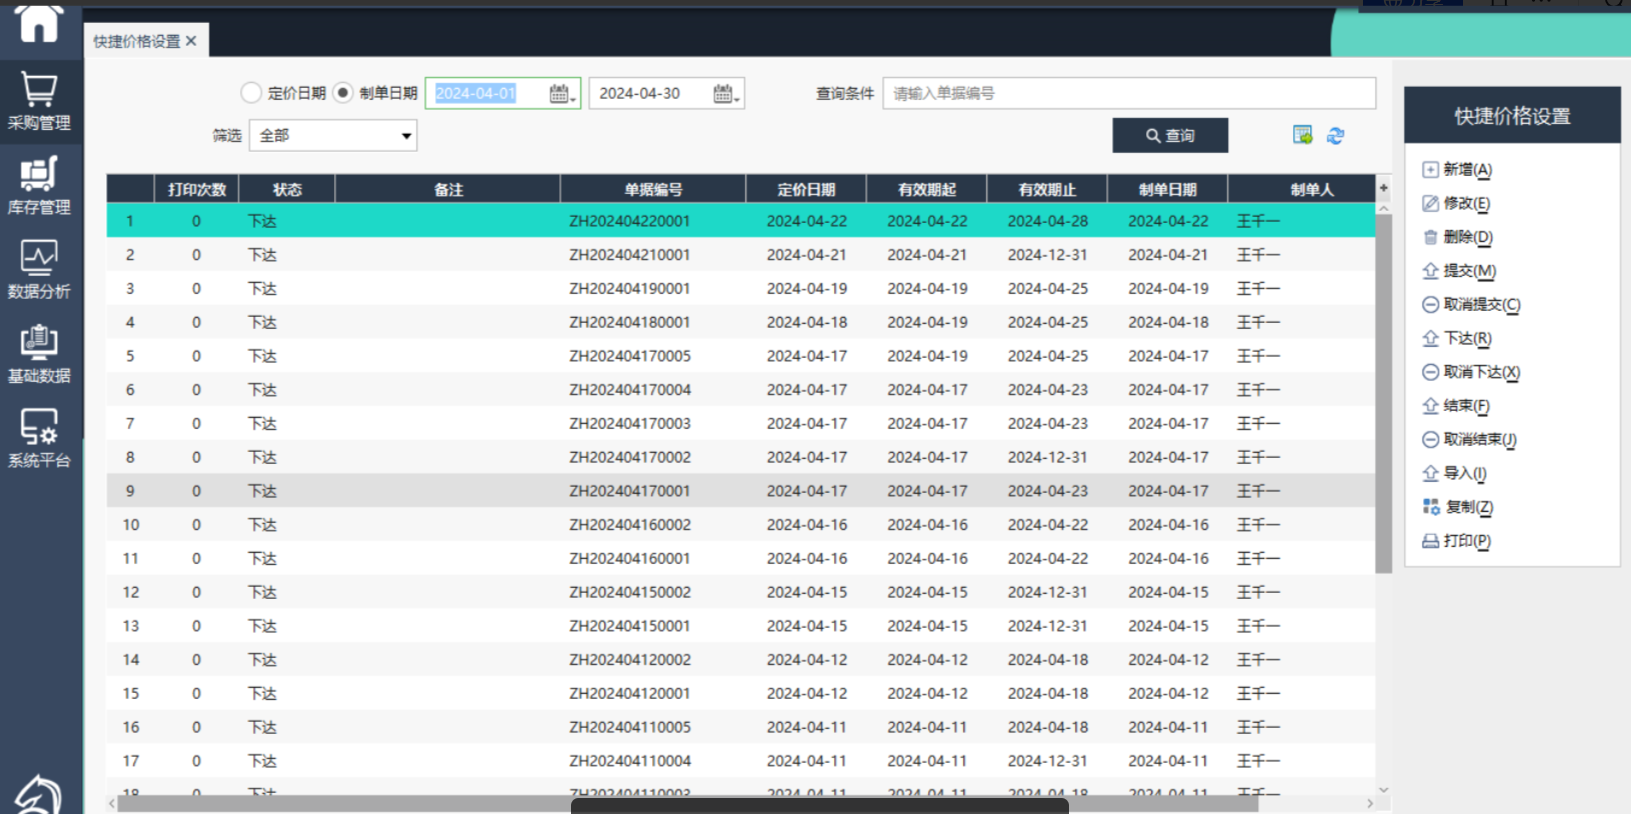Expand the 筛选 filter dropdown

[406, 136]
